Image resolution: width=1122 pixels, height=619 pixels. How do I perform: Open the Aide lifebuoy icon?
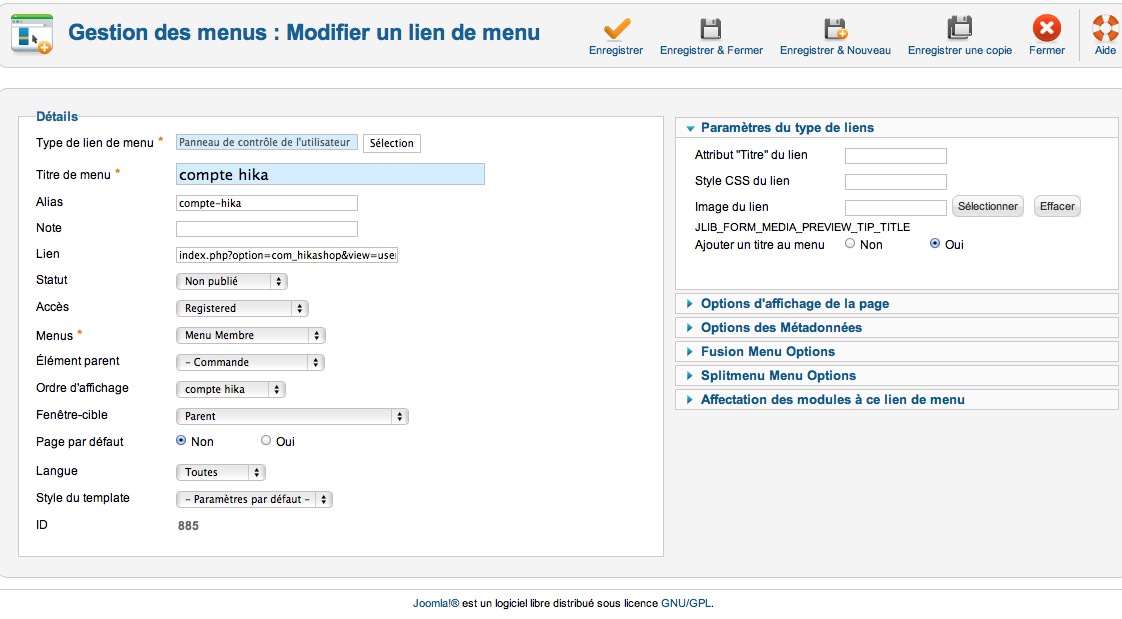pyautogui.click(x=1106, y=29)
